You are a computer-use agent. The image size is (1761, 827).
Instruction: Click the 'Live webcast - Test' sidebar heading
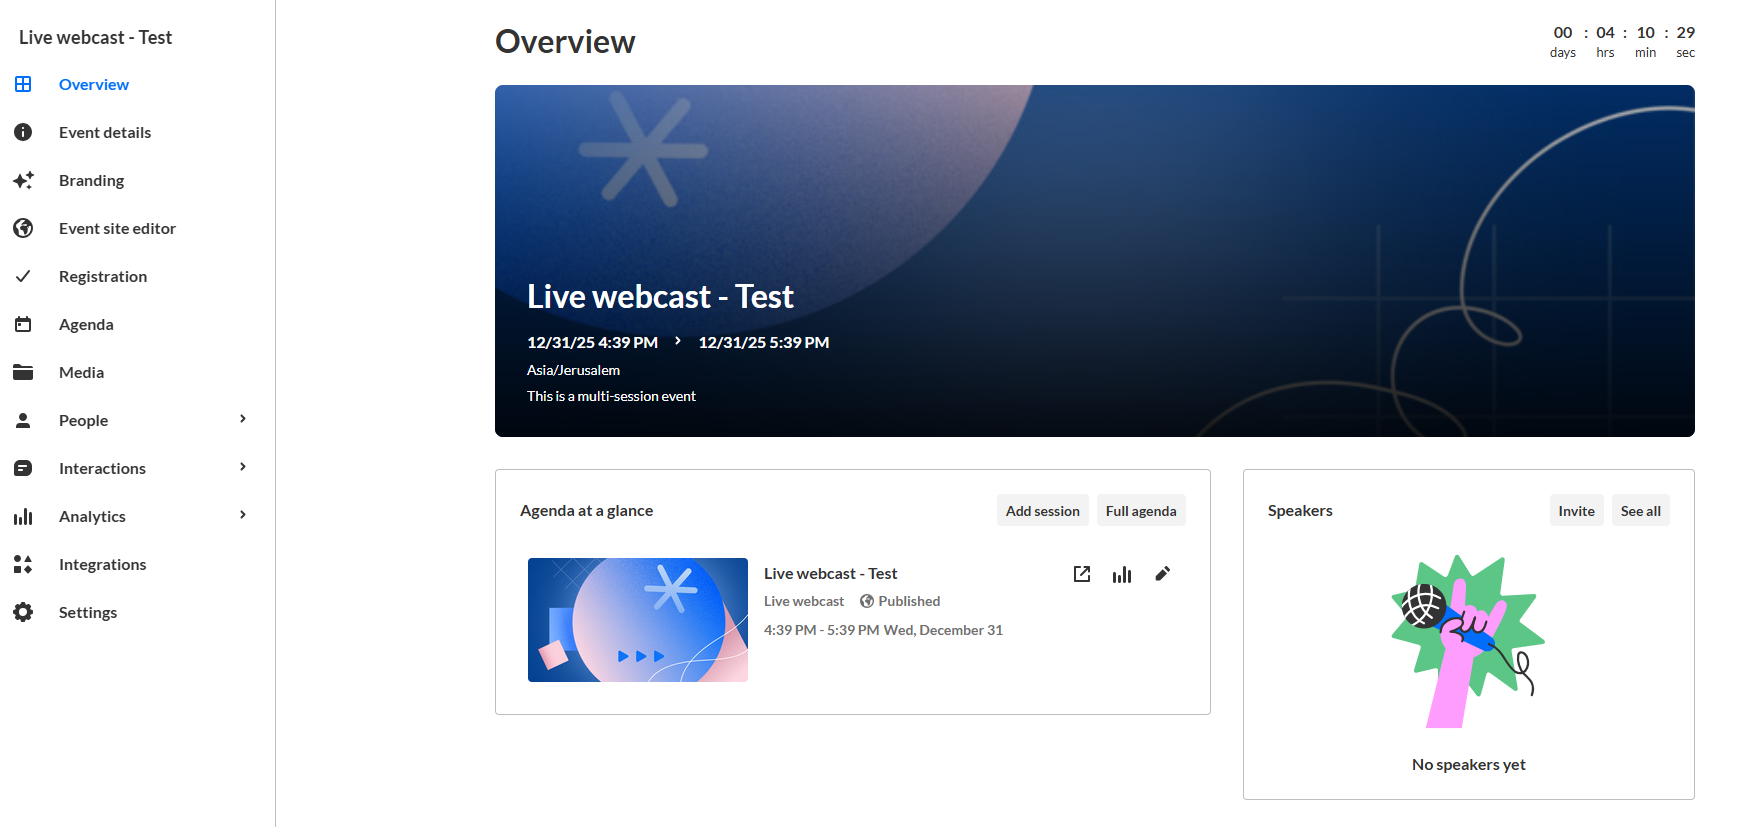tap(96, 37)
